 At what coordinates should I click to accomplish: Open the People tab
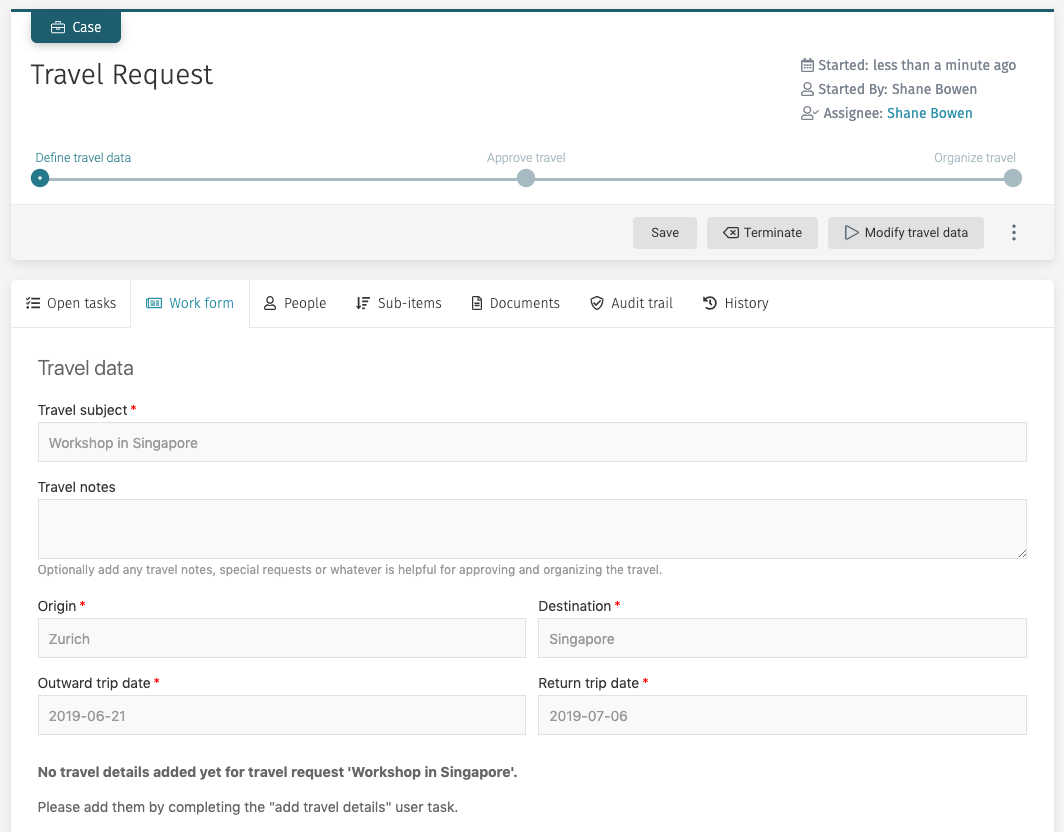(x=295, y=303)
